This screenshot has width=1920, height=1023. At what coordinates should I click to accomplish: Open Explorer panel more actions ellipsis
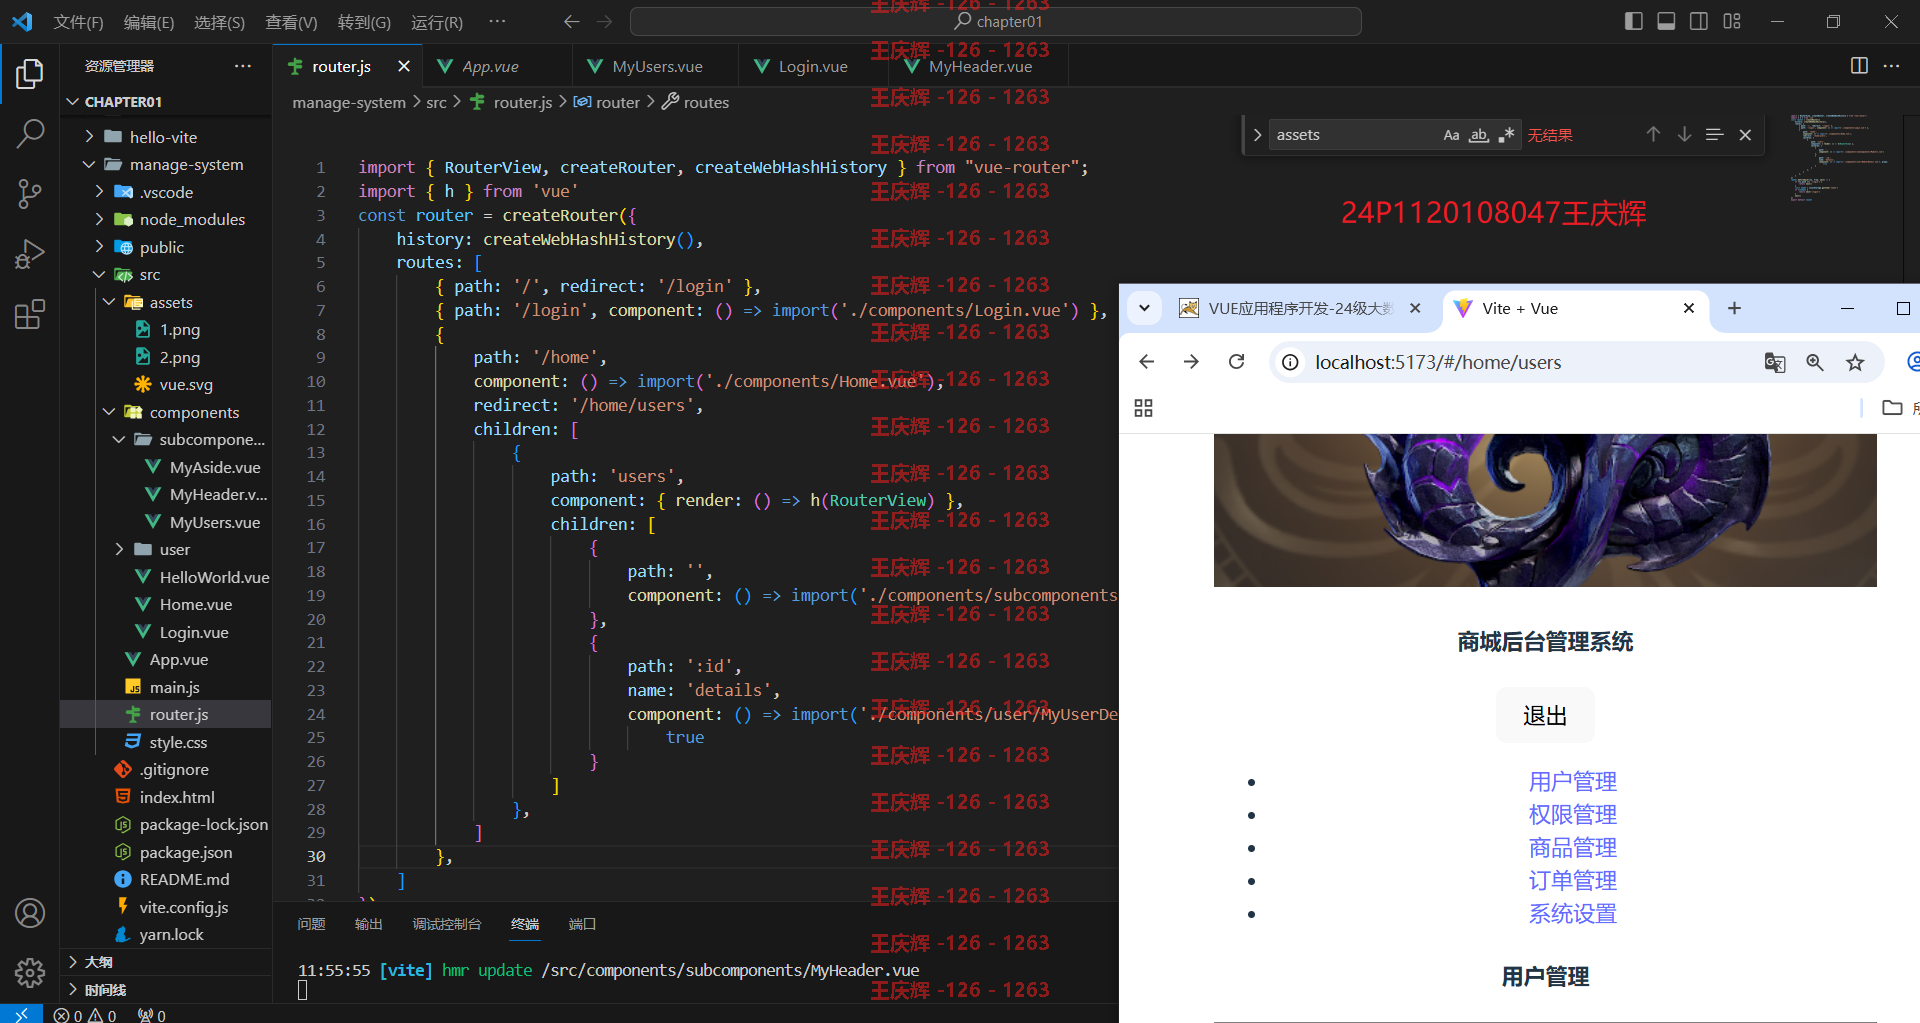(243, 66)
